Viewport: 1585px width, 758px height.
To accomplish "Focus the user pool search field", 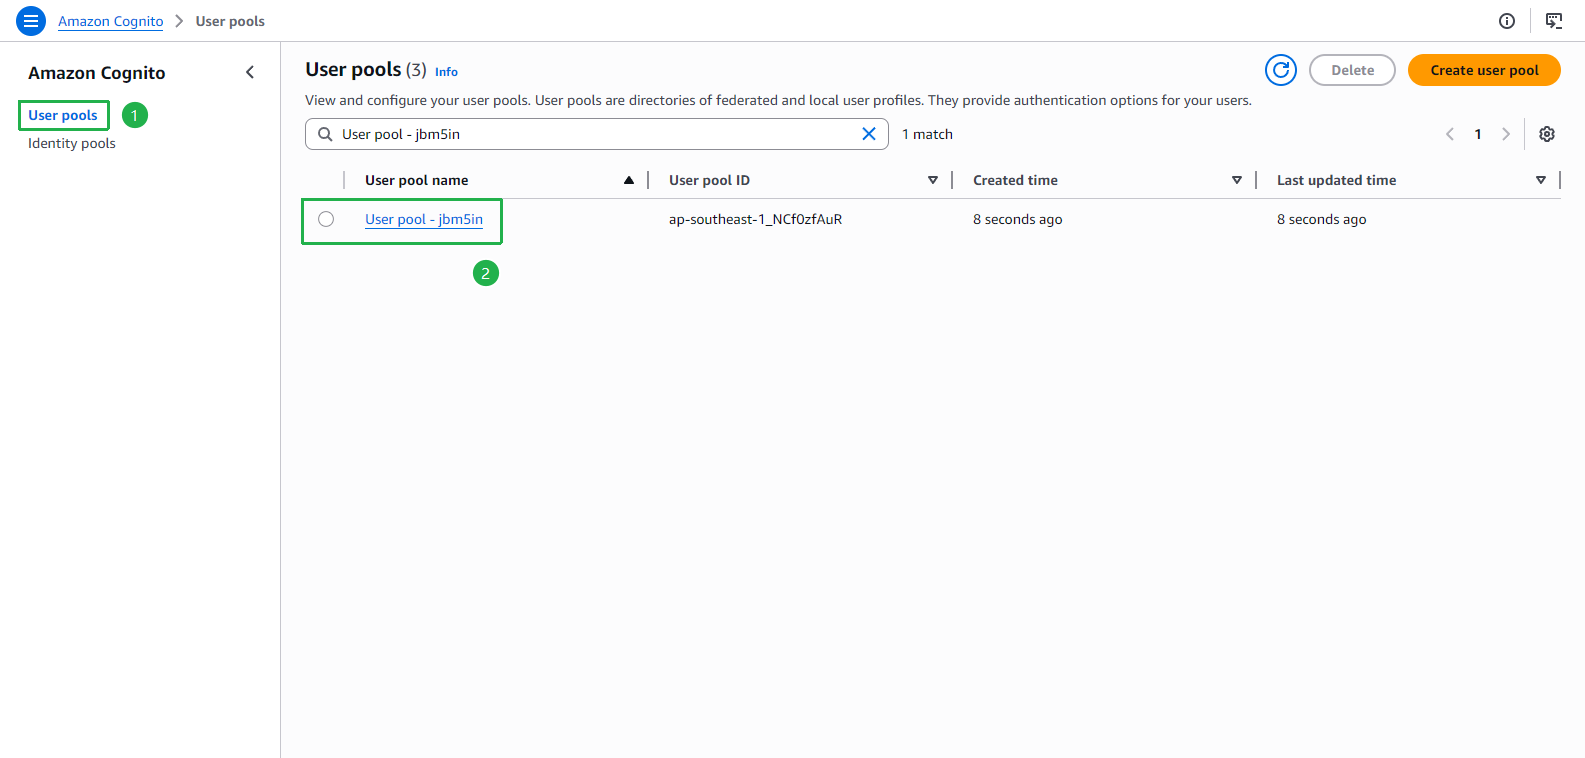I will (x=597, y=134).
